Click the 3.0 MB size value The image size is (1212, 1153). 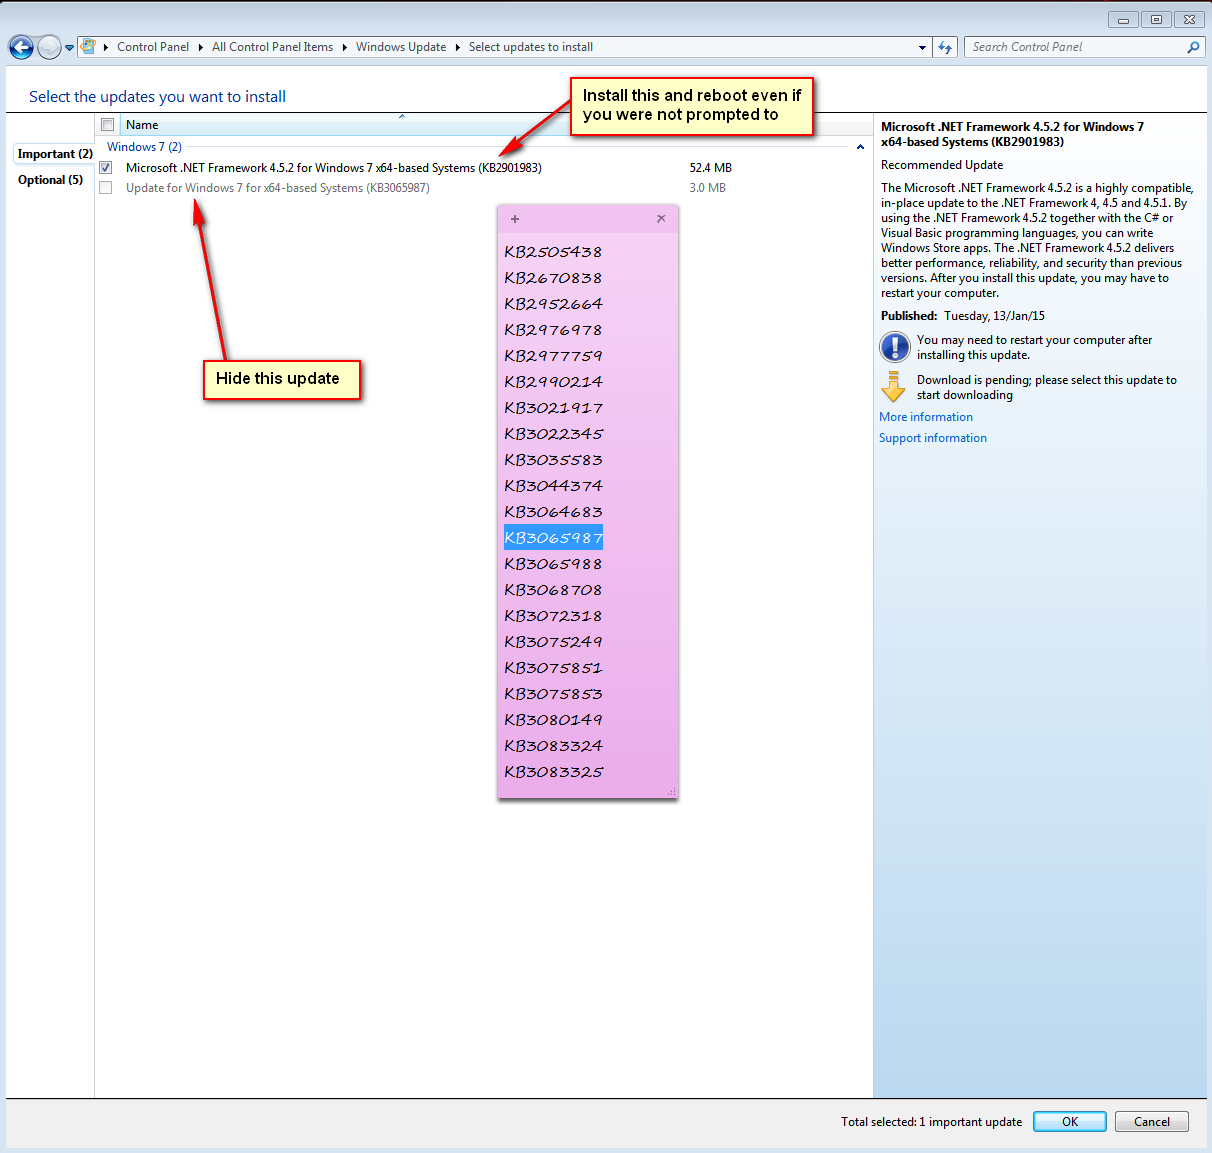[x=707, y=188]
